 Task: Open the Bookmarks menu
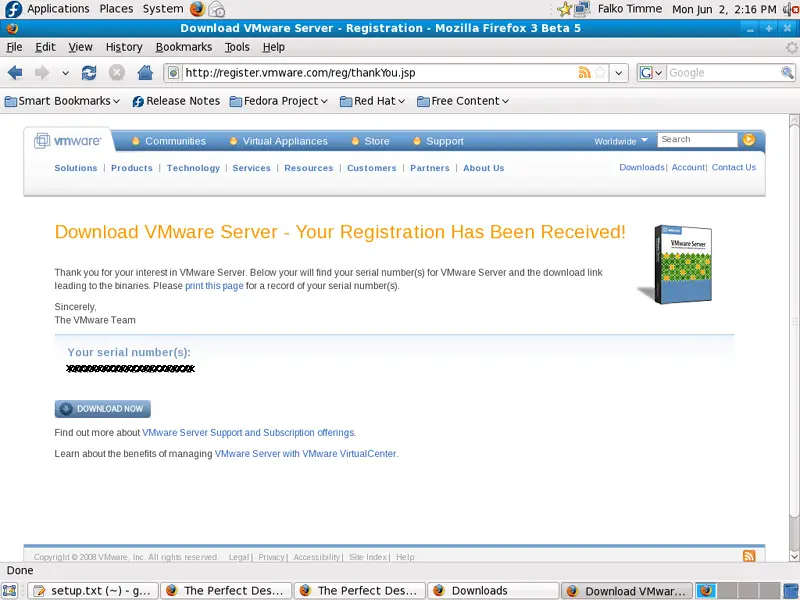(184, 47)
